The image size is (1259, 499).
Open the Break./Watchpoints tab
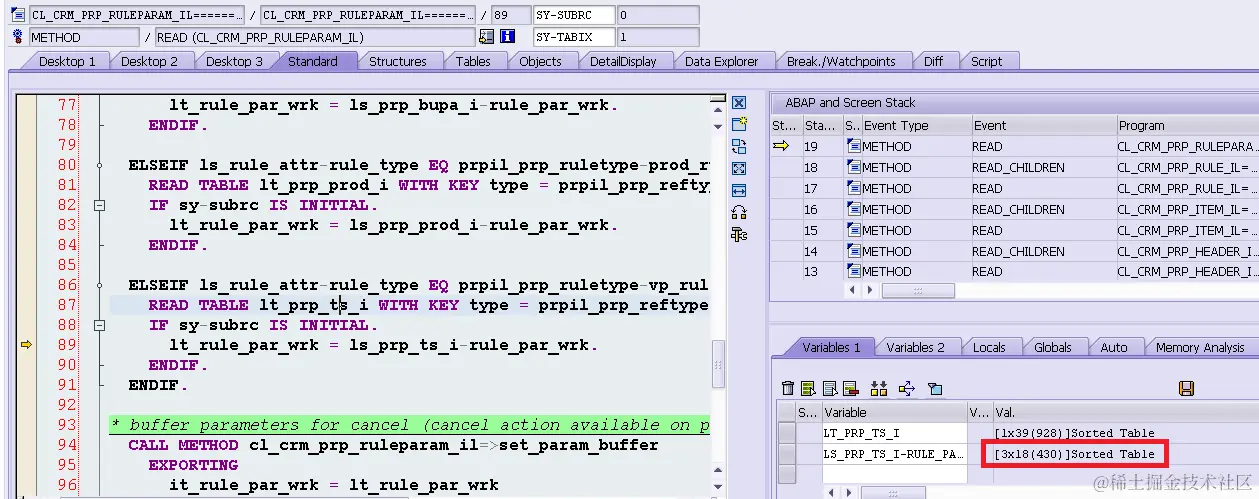coord(841,61)
